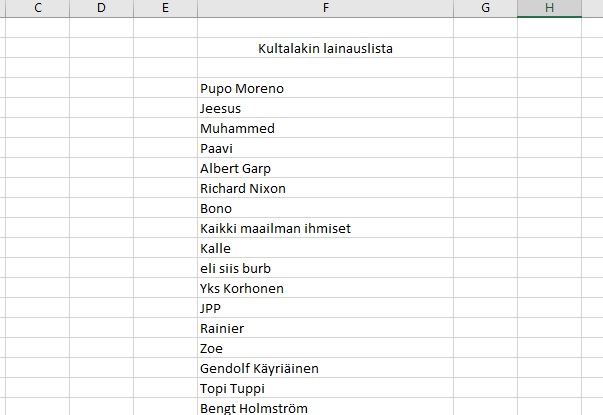Select the Albert Garp cell
The image size is (603, 415).
325,168
